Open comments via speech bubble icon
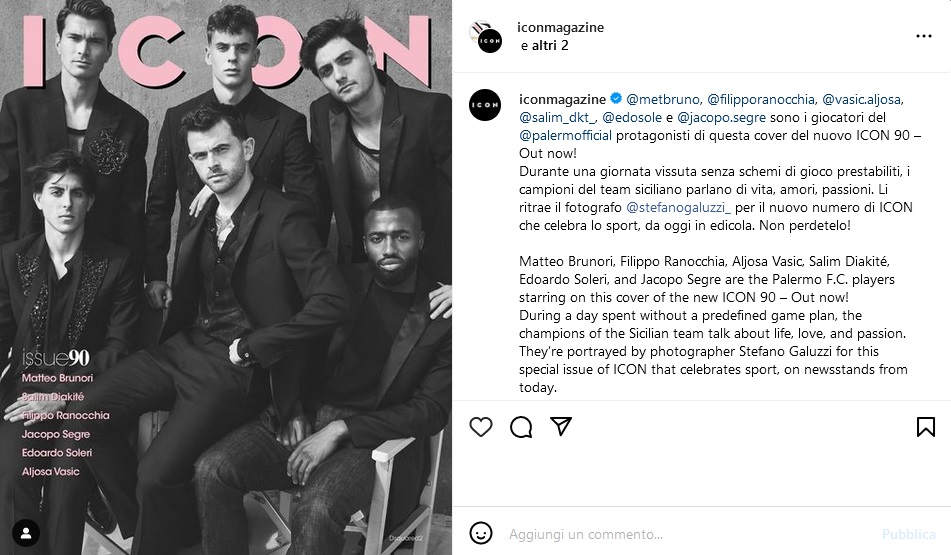951x555 pixels. pos(521,427)
